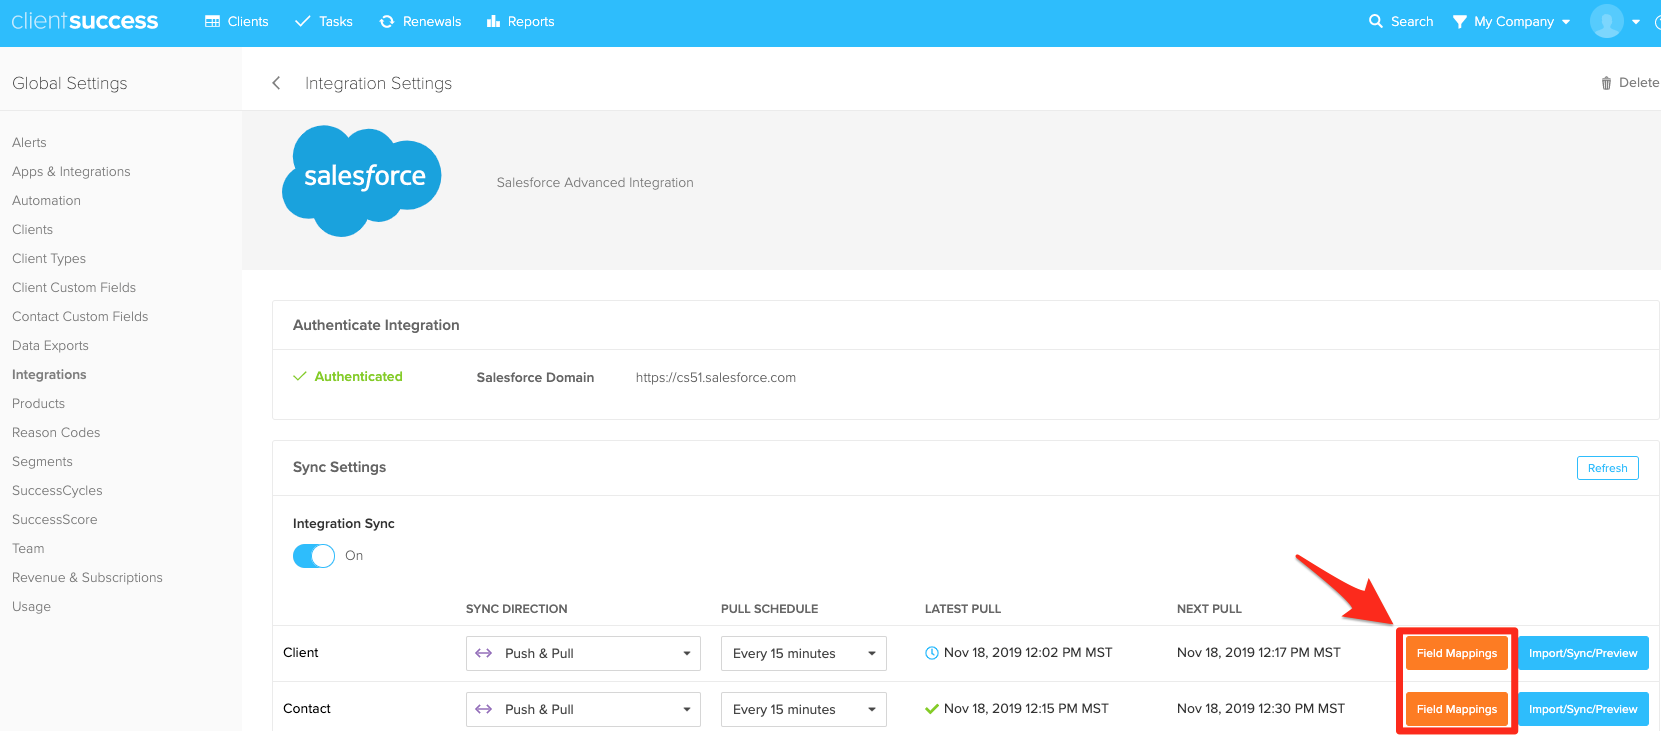Click the Delete trash icon

(x=1606, y=83)
